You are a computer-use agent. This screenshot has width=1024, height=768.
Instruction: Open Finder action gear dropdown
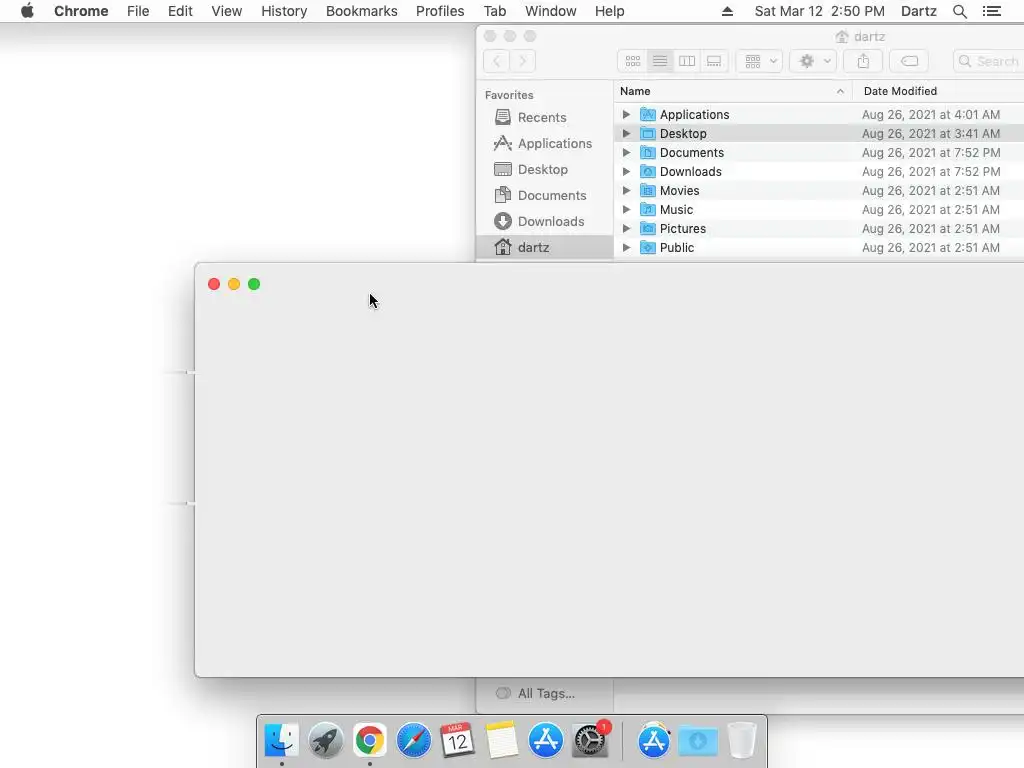point(813,61)
